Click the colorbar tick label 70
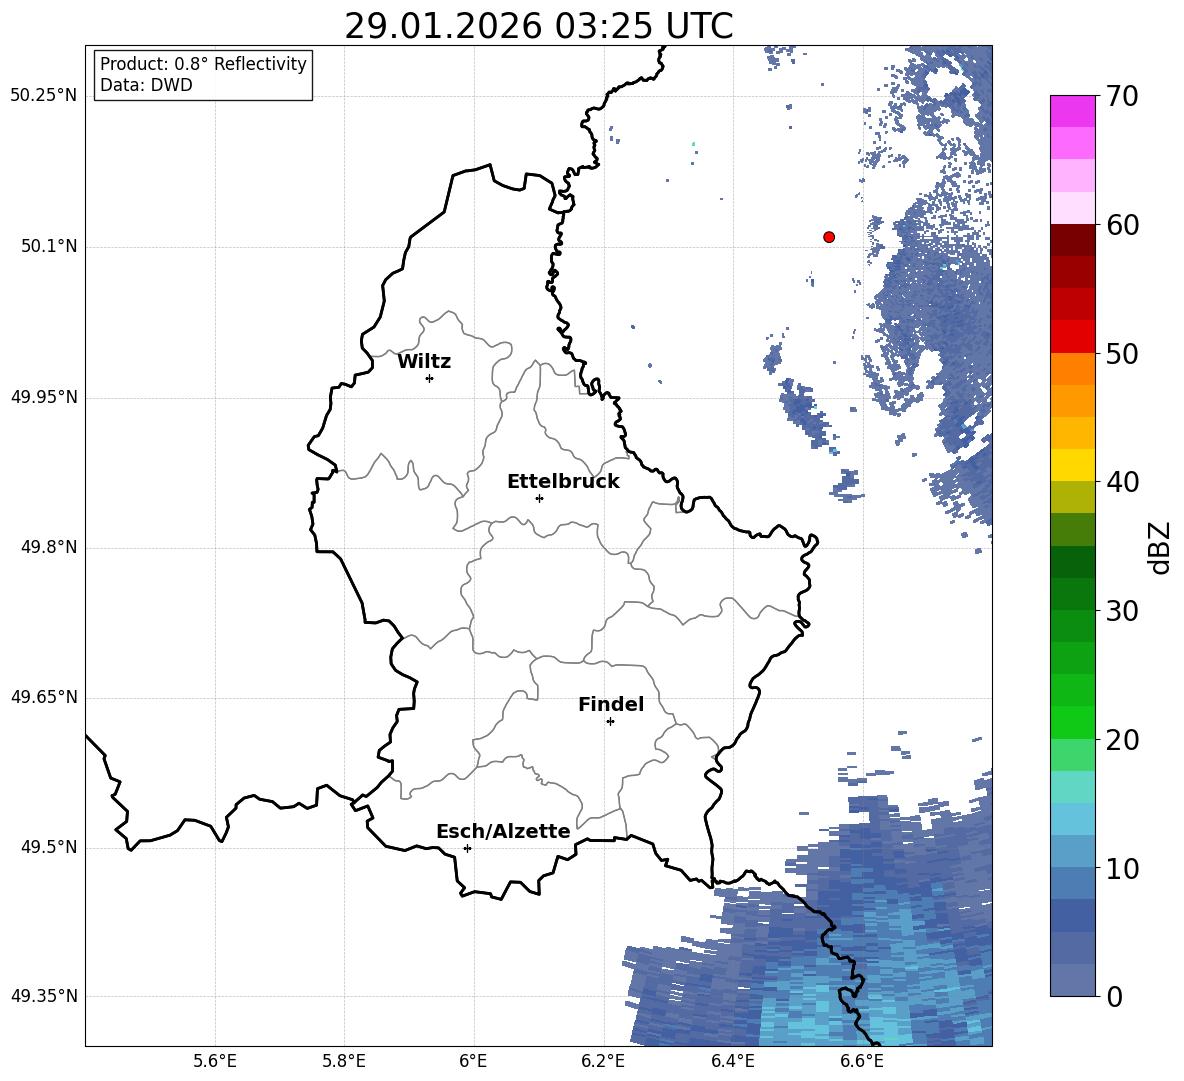Viewport: 1184px width, 1081px height. (1122, 96)
